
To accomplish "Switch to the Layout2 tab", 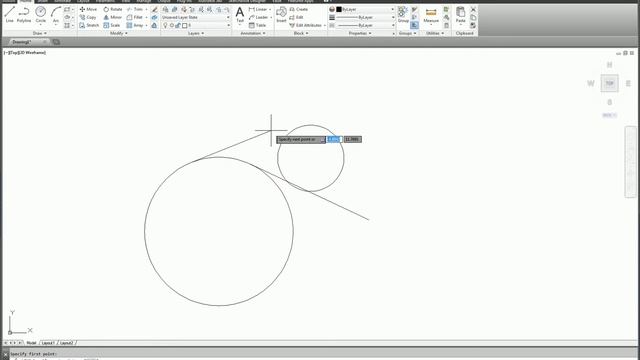I will point(67,343).
